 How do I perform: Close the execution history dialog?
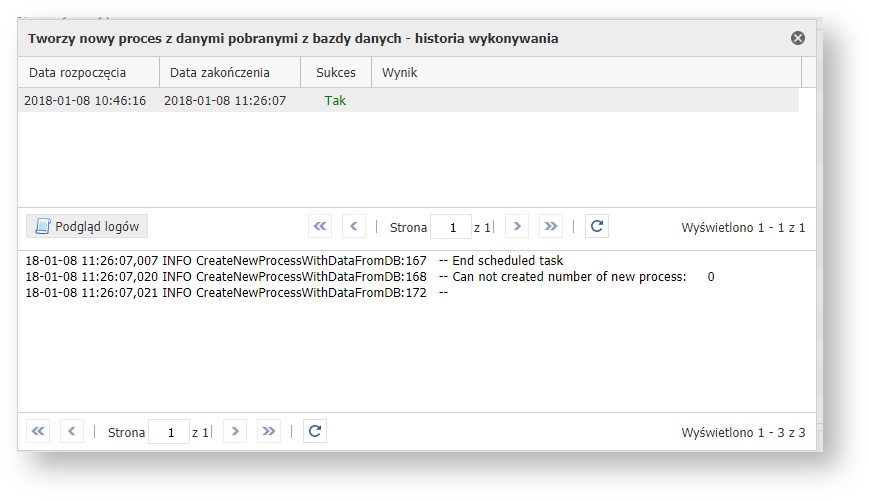click(x=797, y=38)
